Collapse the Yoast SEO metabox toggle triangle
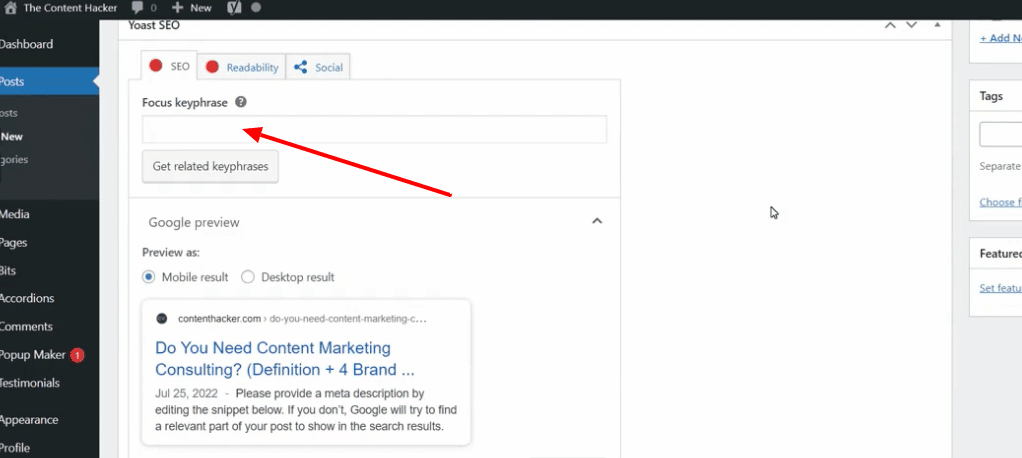This screenshot has width=1022, height=458. click(937, 25)
